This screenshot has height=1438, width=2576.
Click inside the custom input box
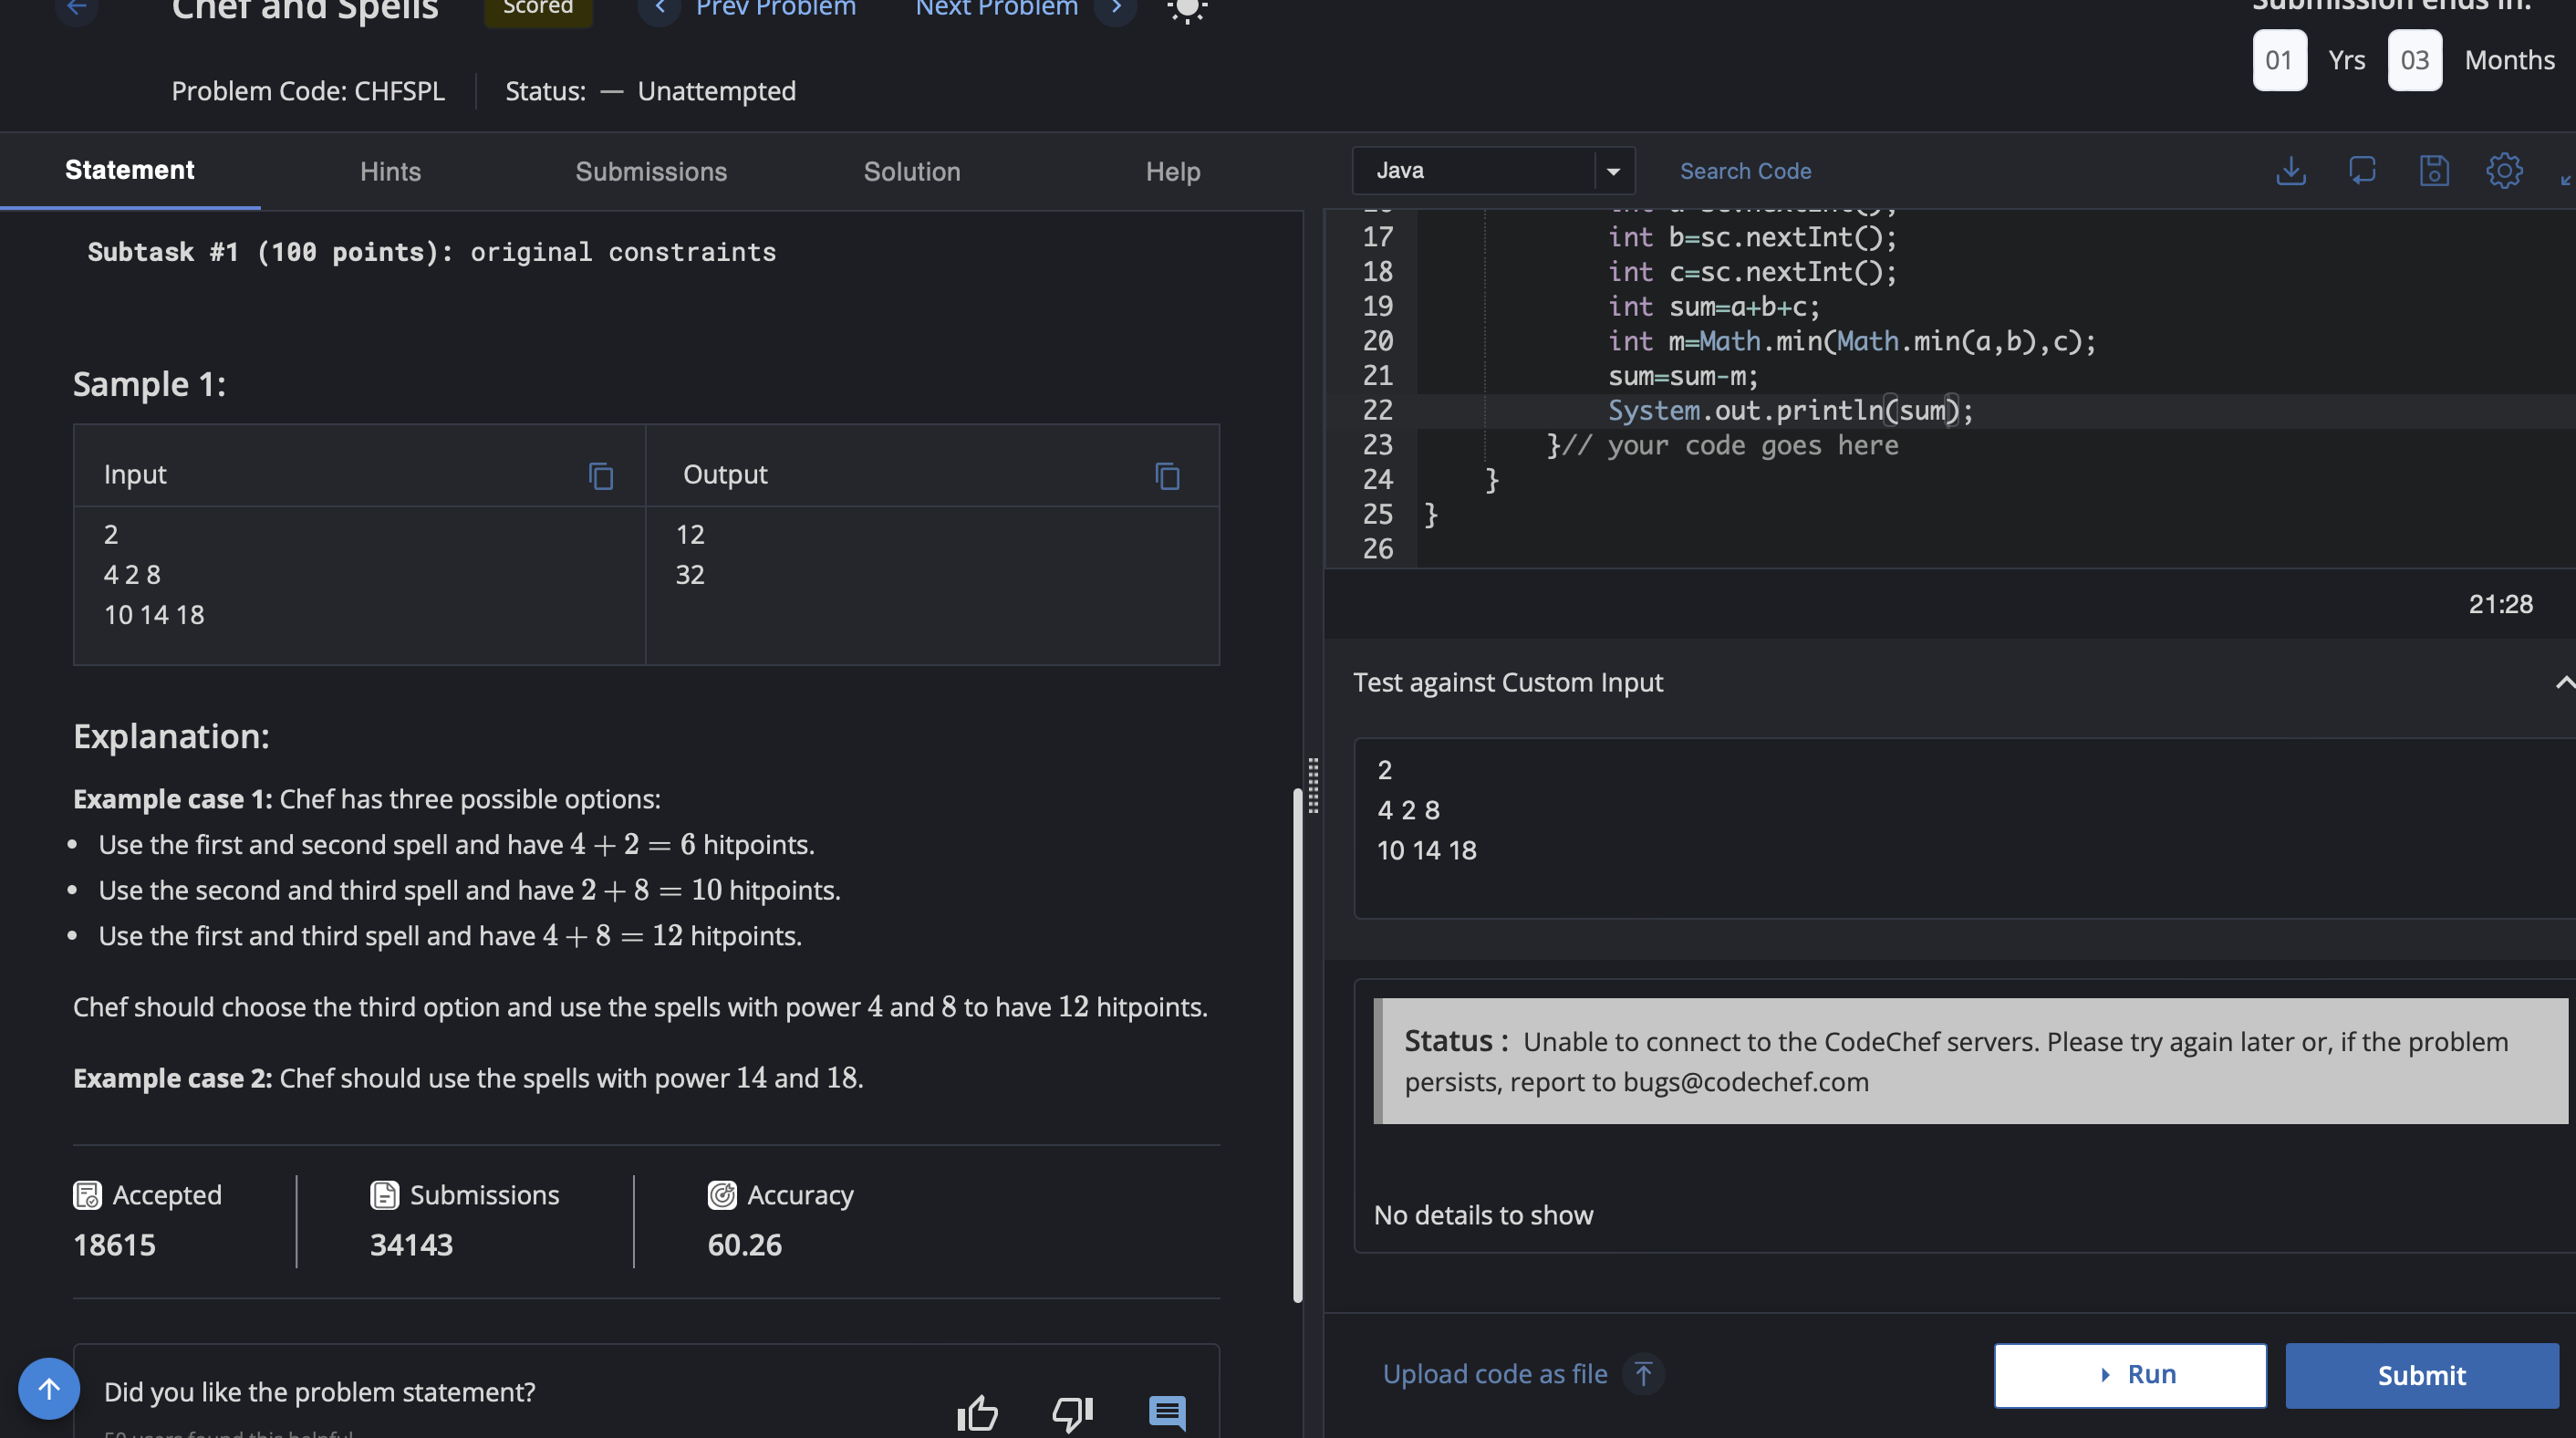[1960, 828]
